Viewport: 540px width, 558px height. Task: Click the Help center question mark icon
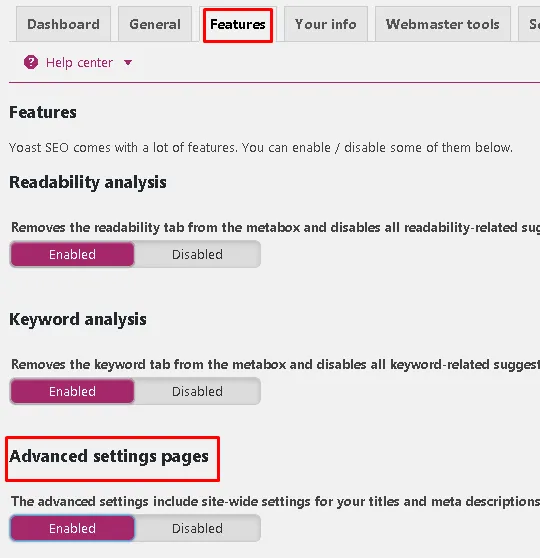[x=31, y=62]
